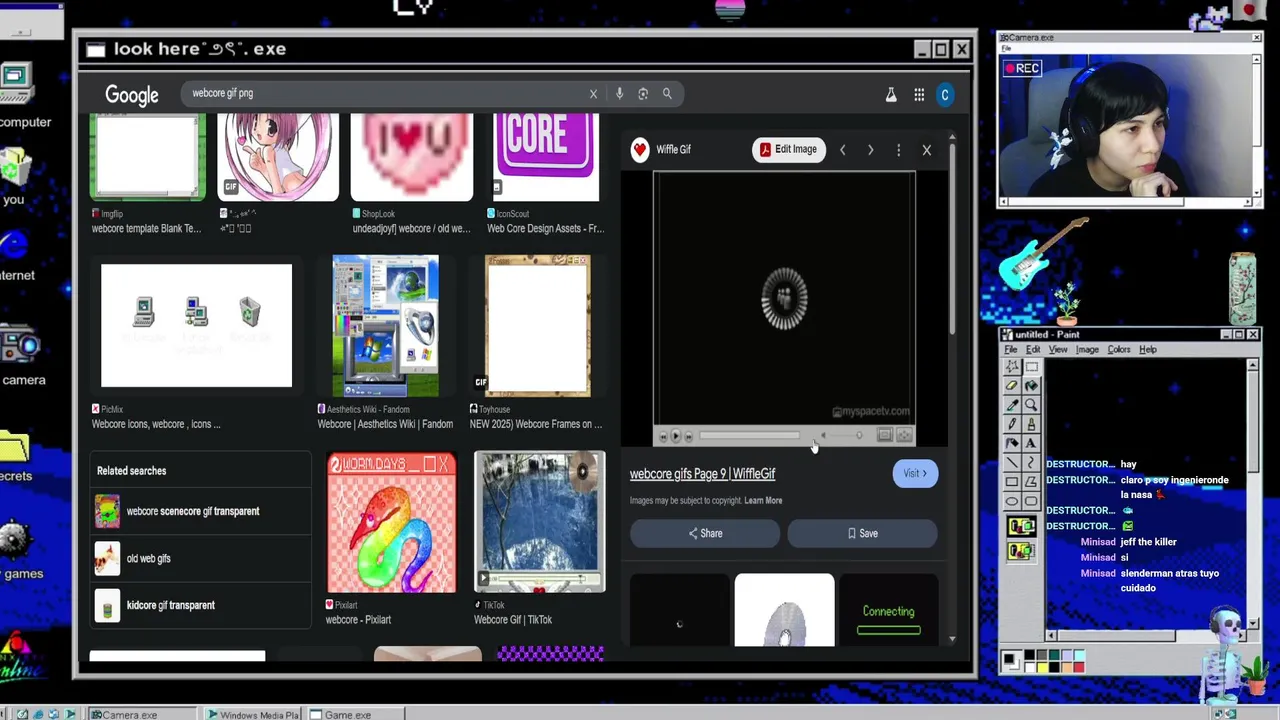Open the Pixlart rainbow snake thumbnail
1280x720 pixels.
point(392,523)
